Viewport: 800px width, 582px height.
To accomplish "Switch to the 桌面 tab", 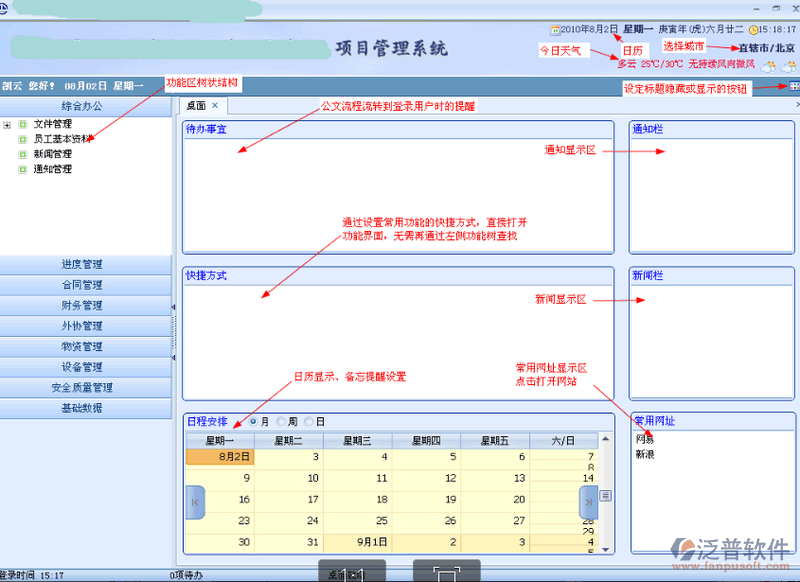I will pyautogui.click(x=196, y=105).
